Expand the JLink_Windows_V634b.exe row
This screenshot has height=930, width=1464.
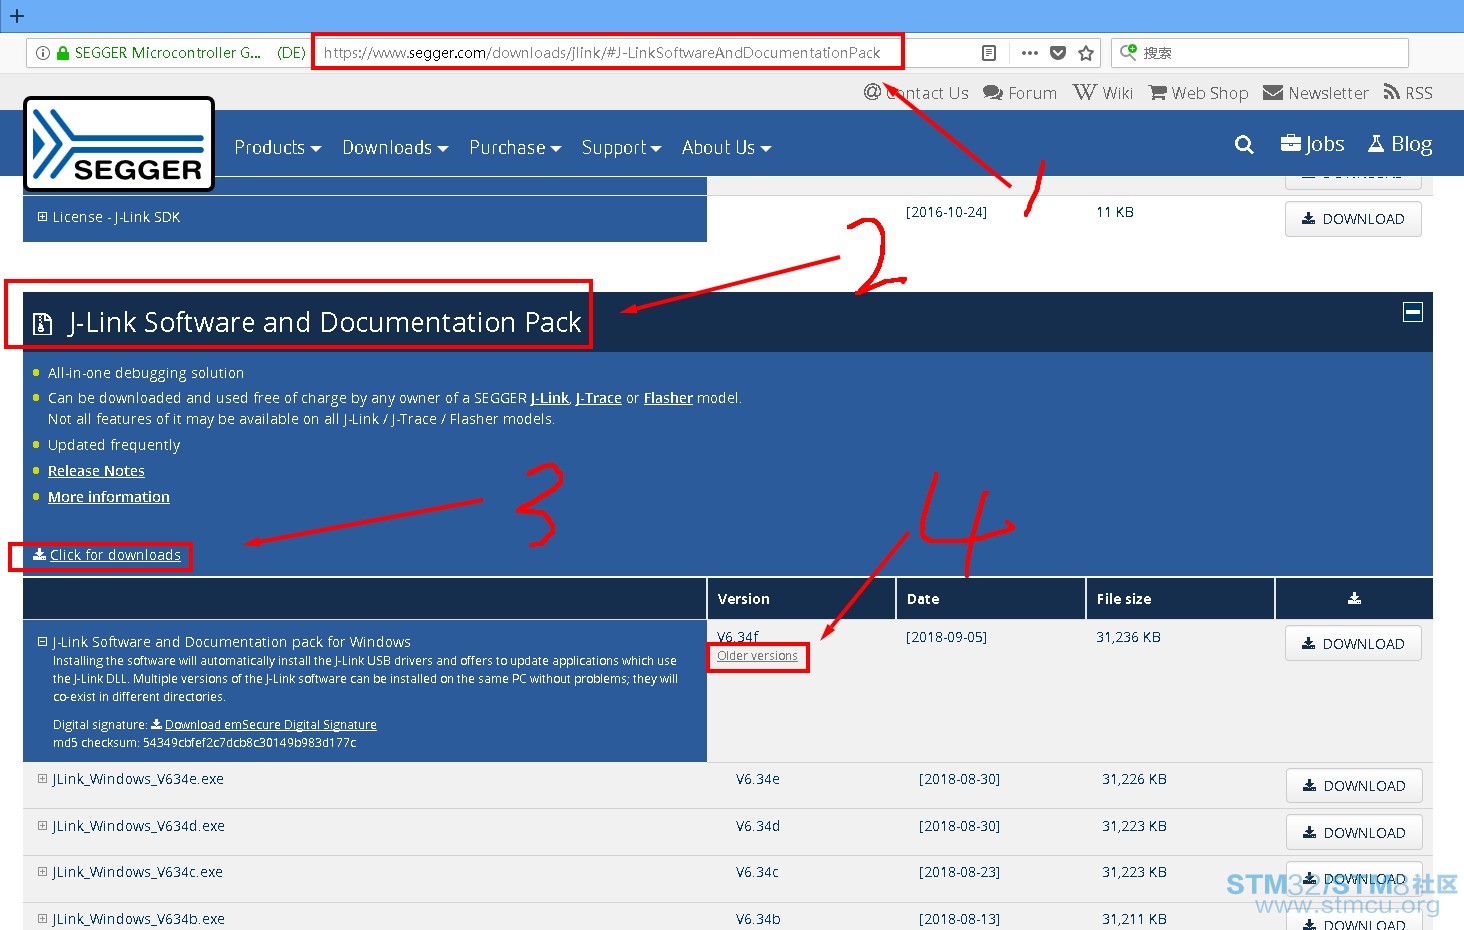pos(42,919)
